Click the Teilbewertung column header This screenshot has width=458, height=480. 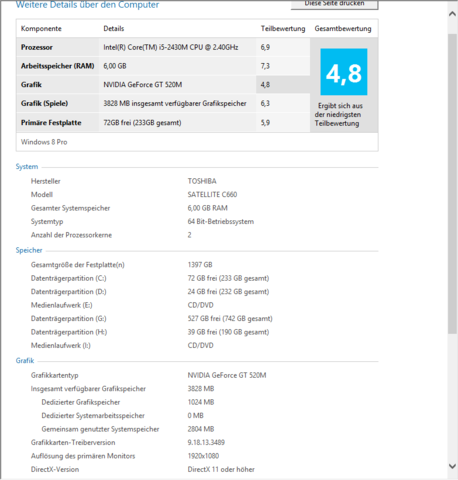283,29
